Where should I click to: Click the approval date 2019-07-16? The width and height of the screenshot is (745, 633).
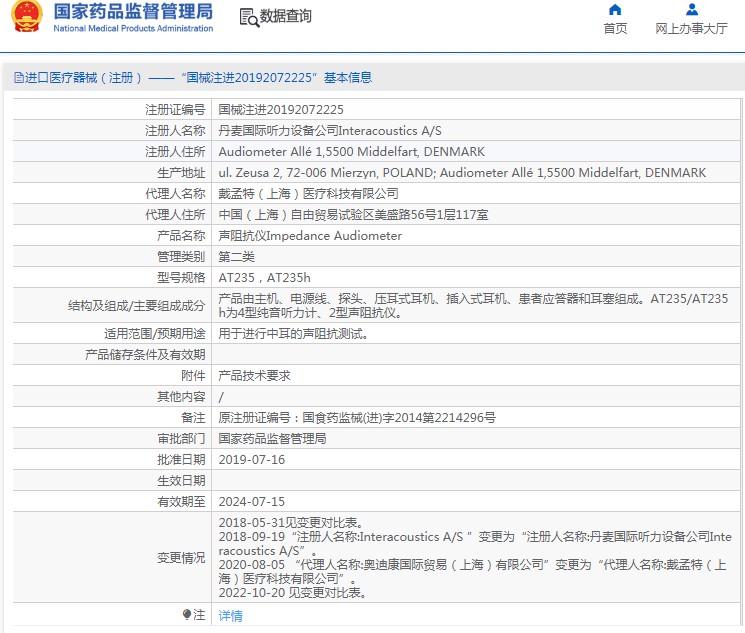point(251,460)
